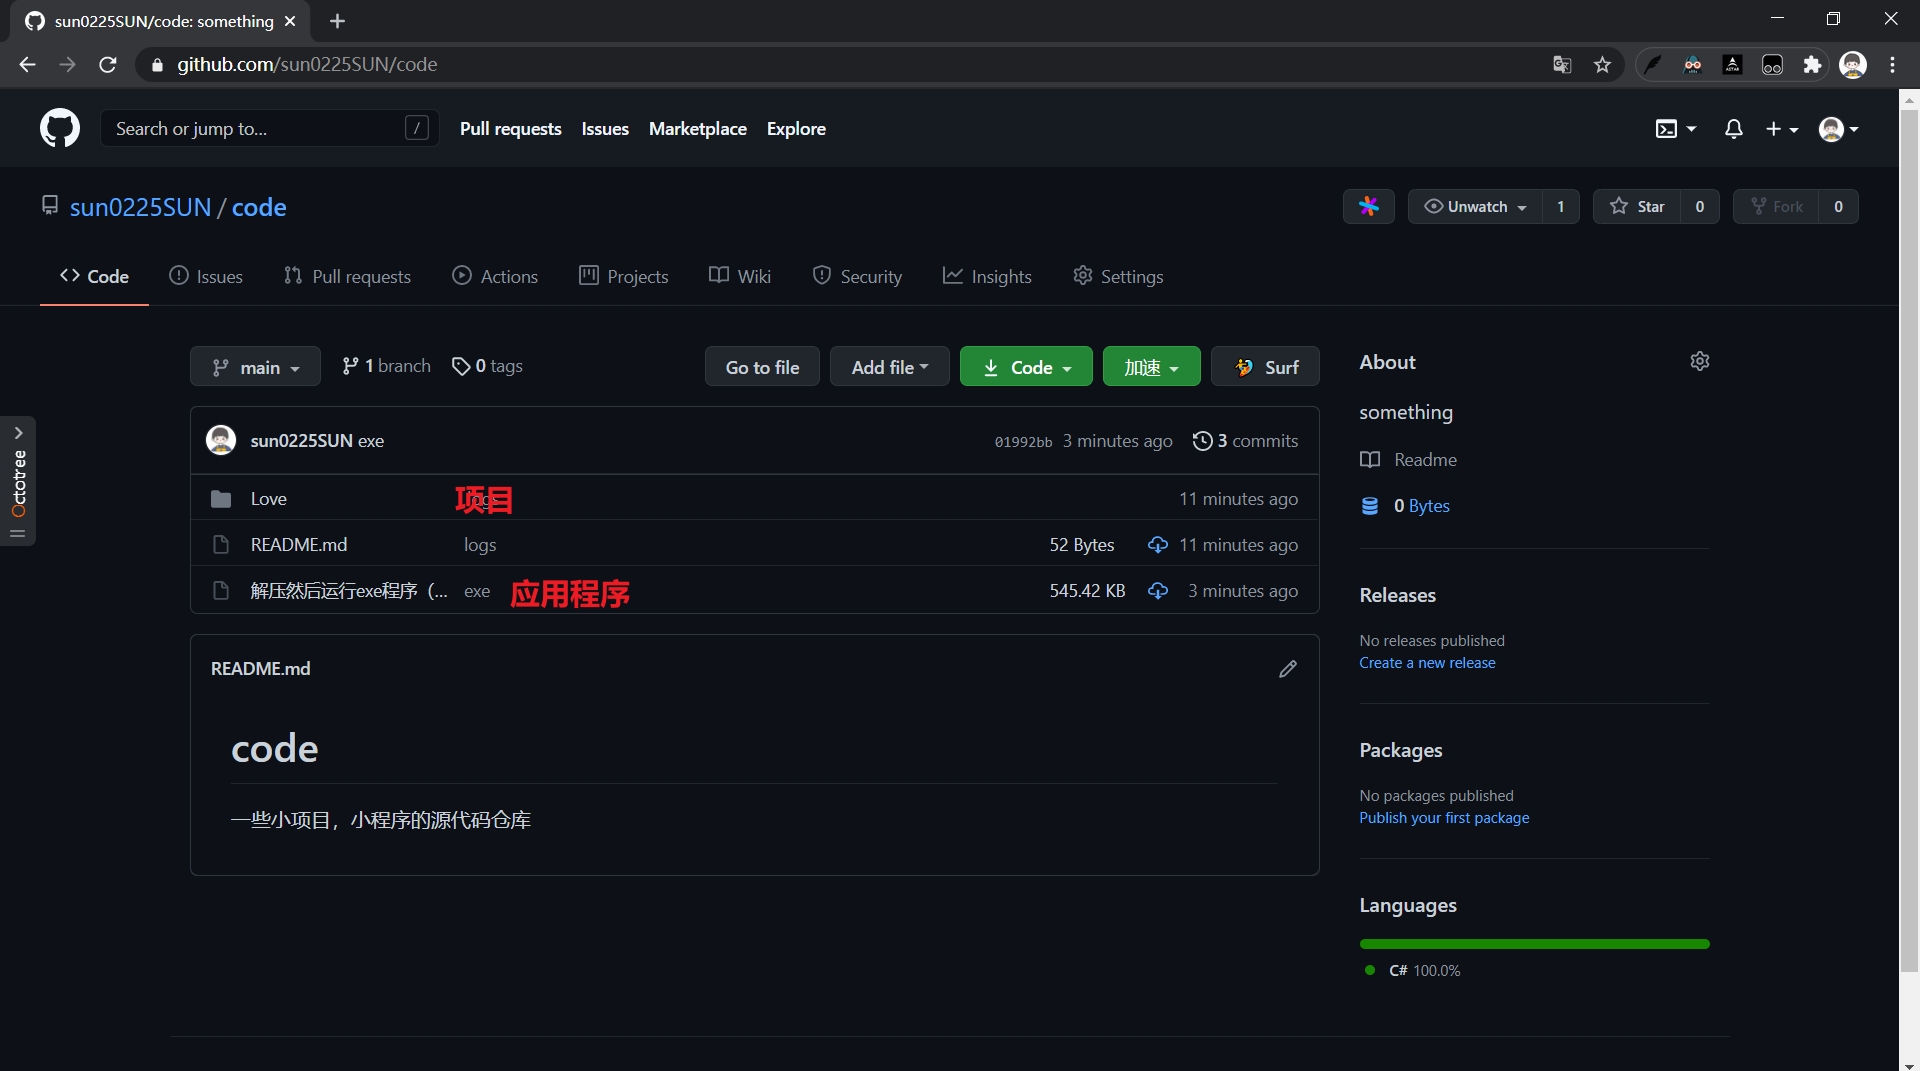Open the Security tab

[857, 276]
